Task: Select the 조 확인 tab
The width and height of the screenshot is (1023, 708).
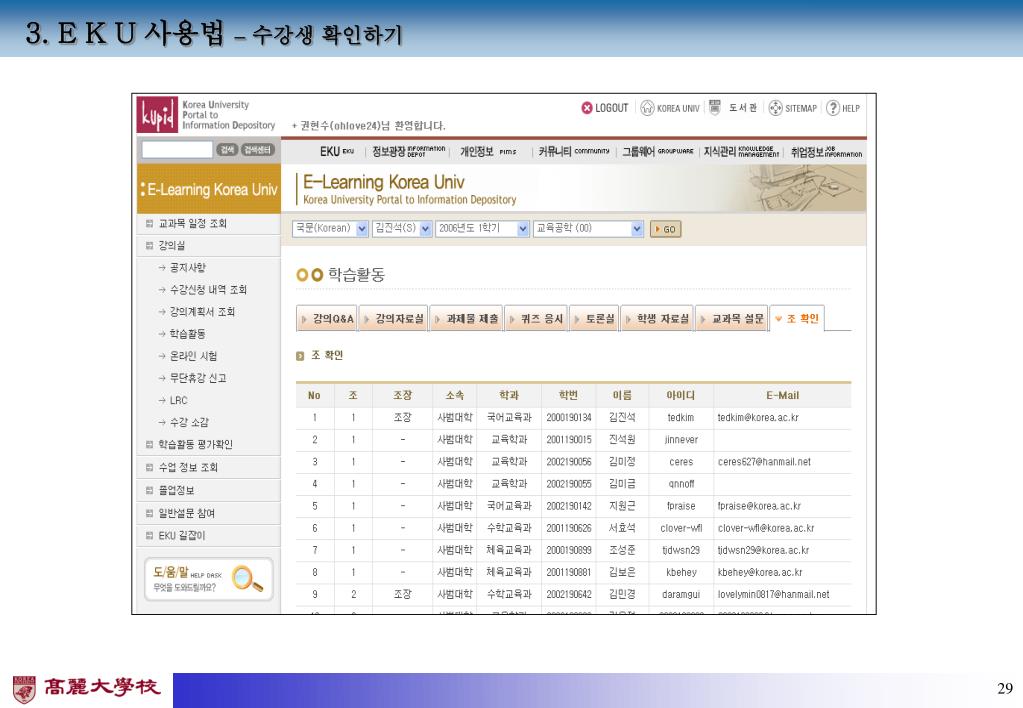Action: (x=797, y=318)
